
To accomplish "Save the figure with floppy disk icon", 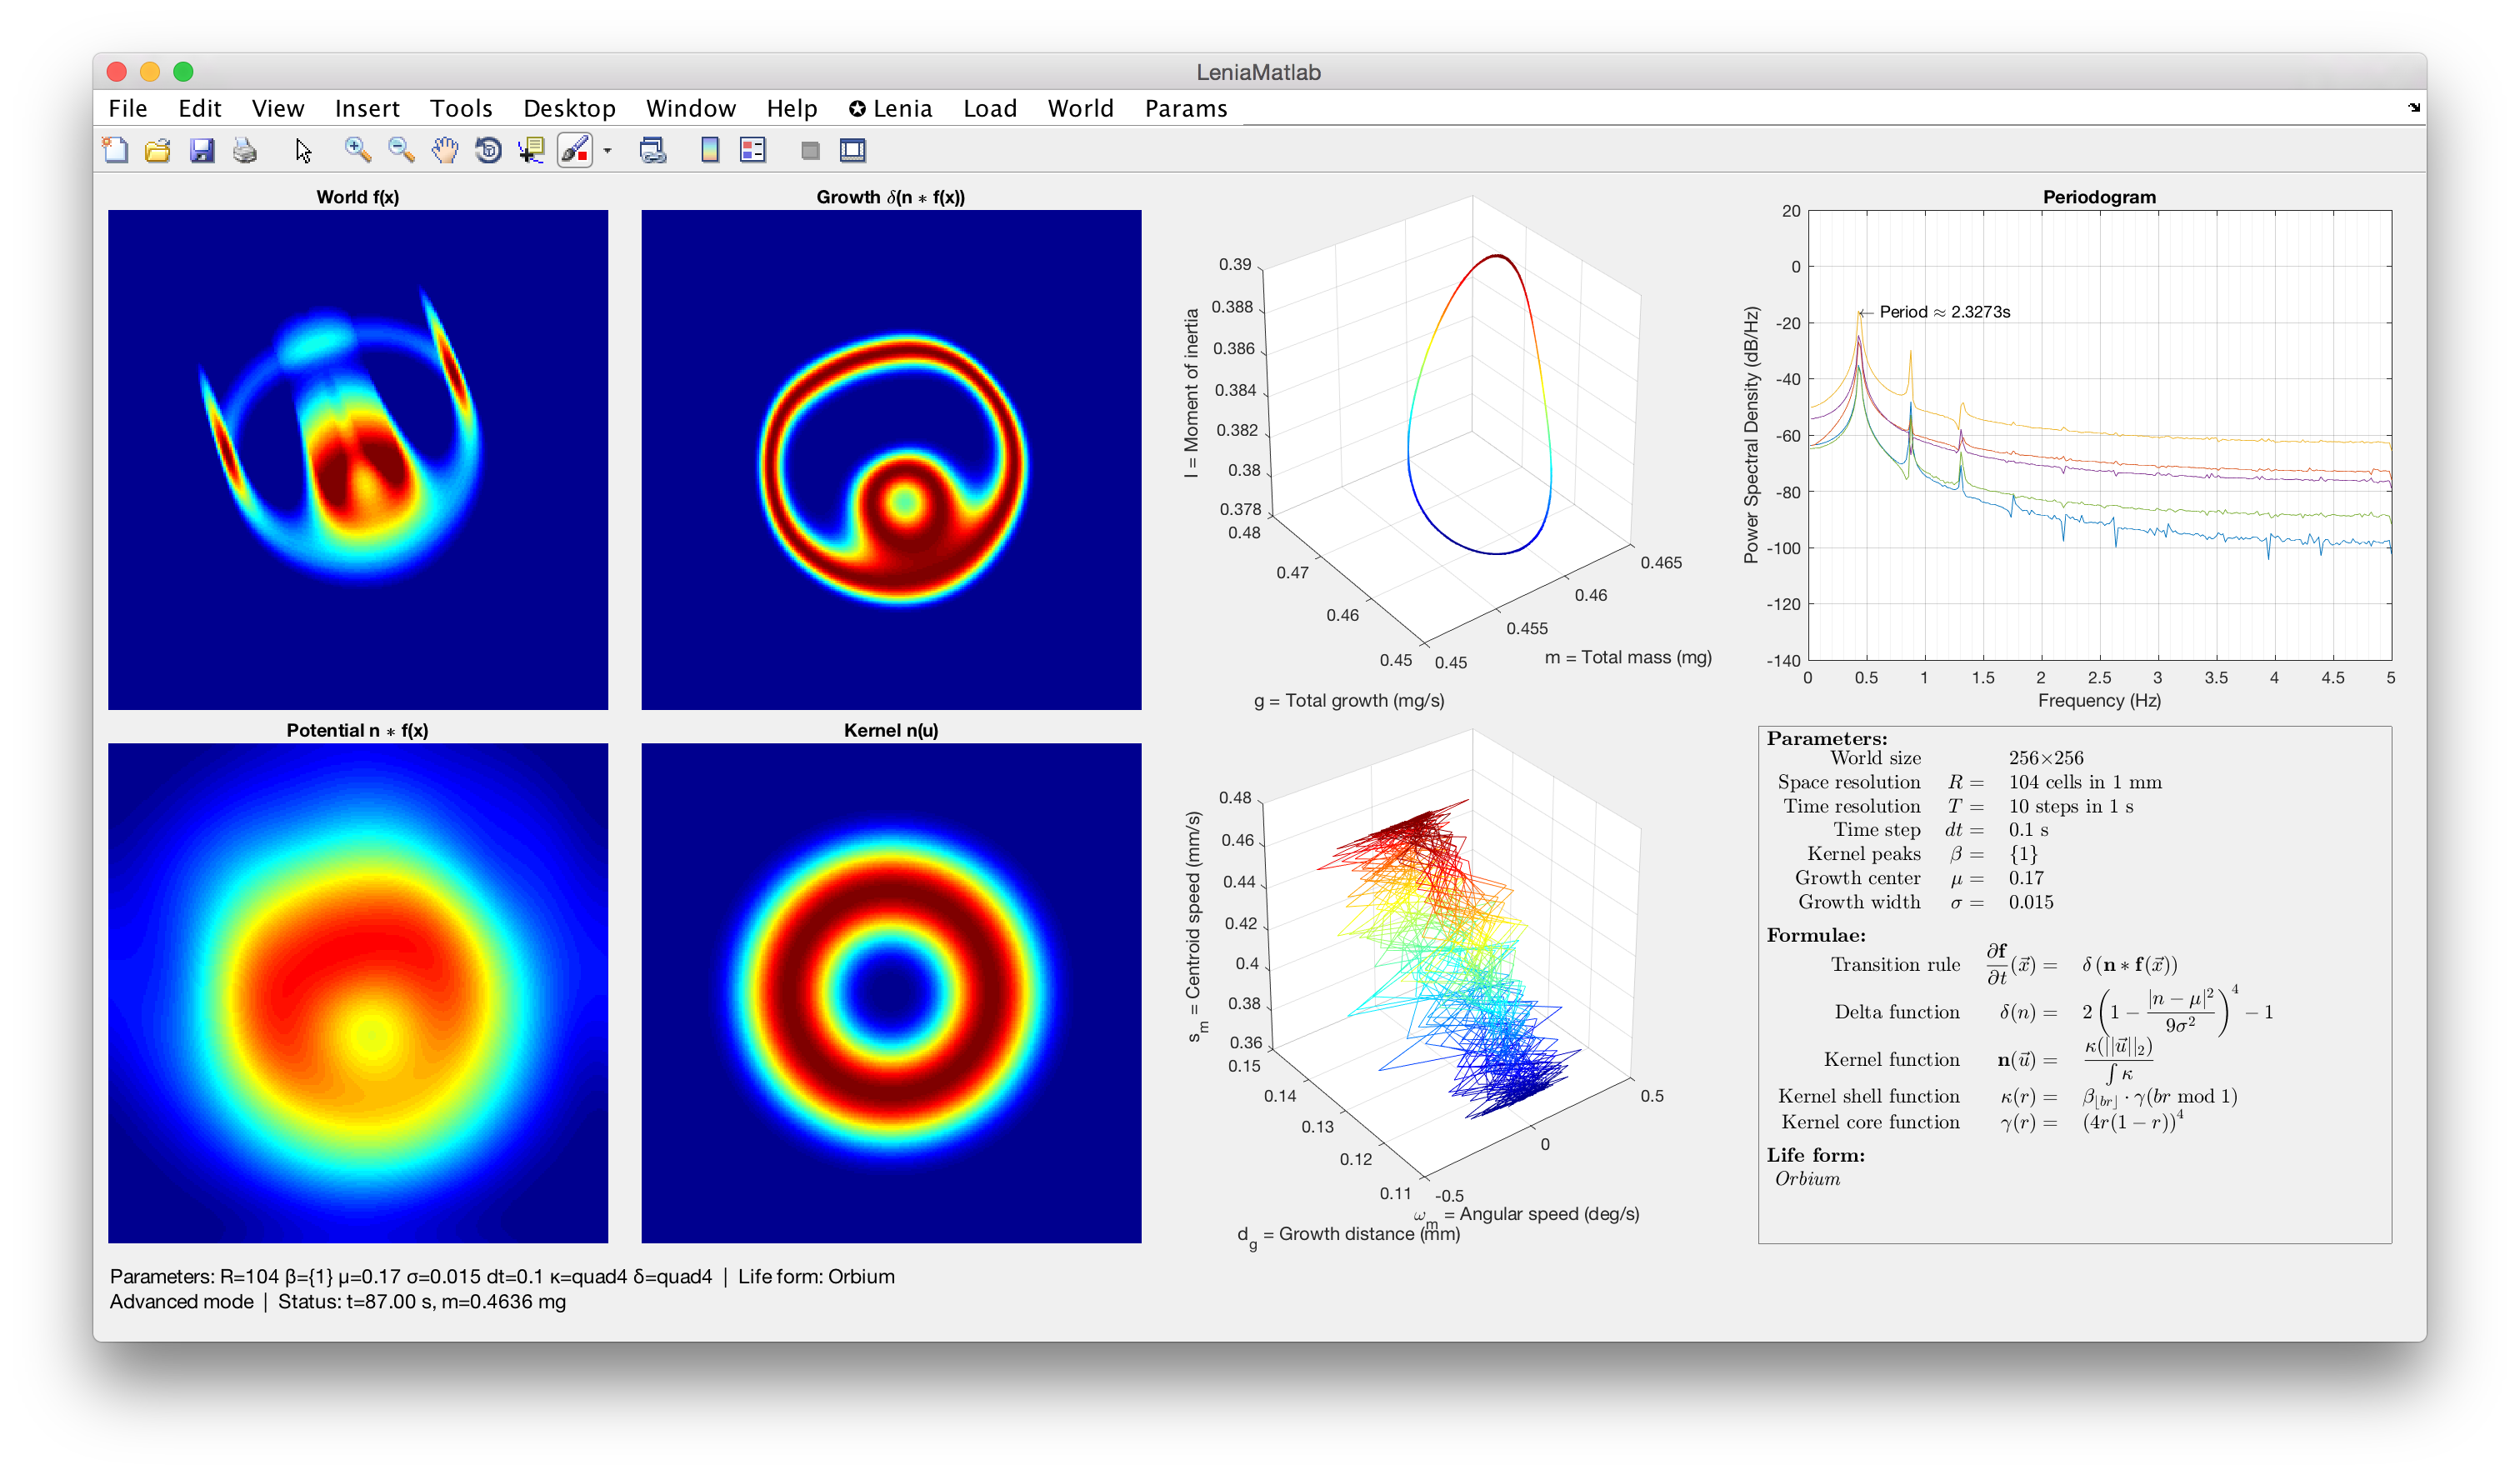I will click(202, 150).
